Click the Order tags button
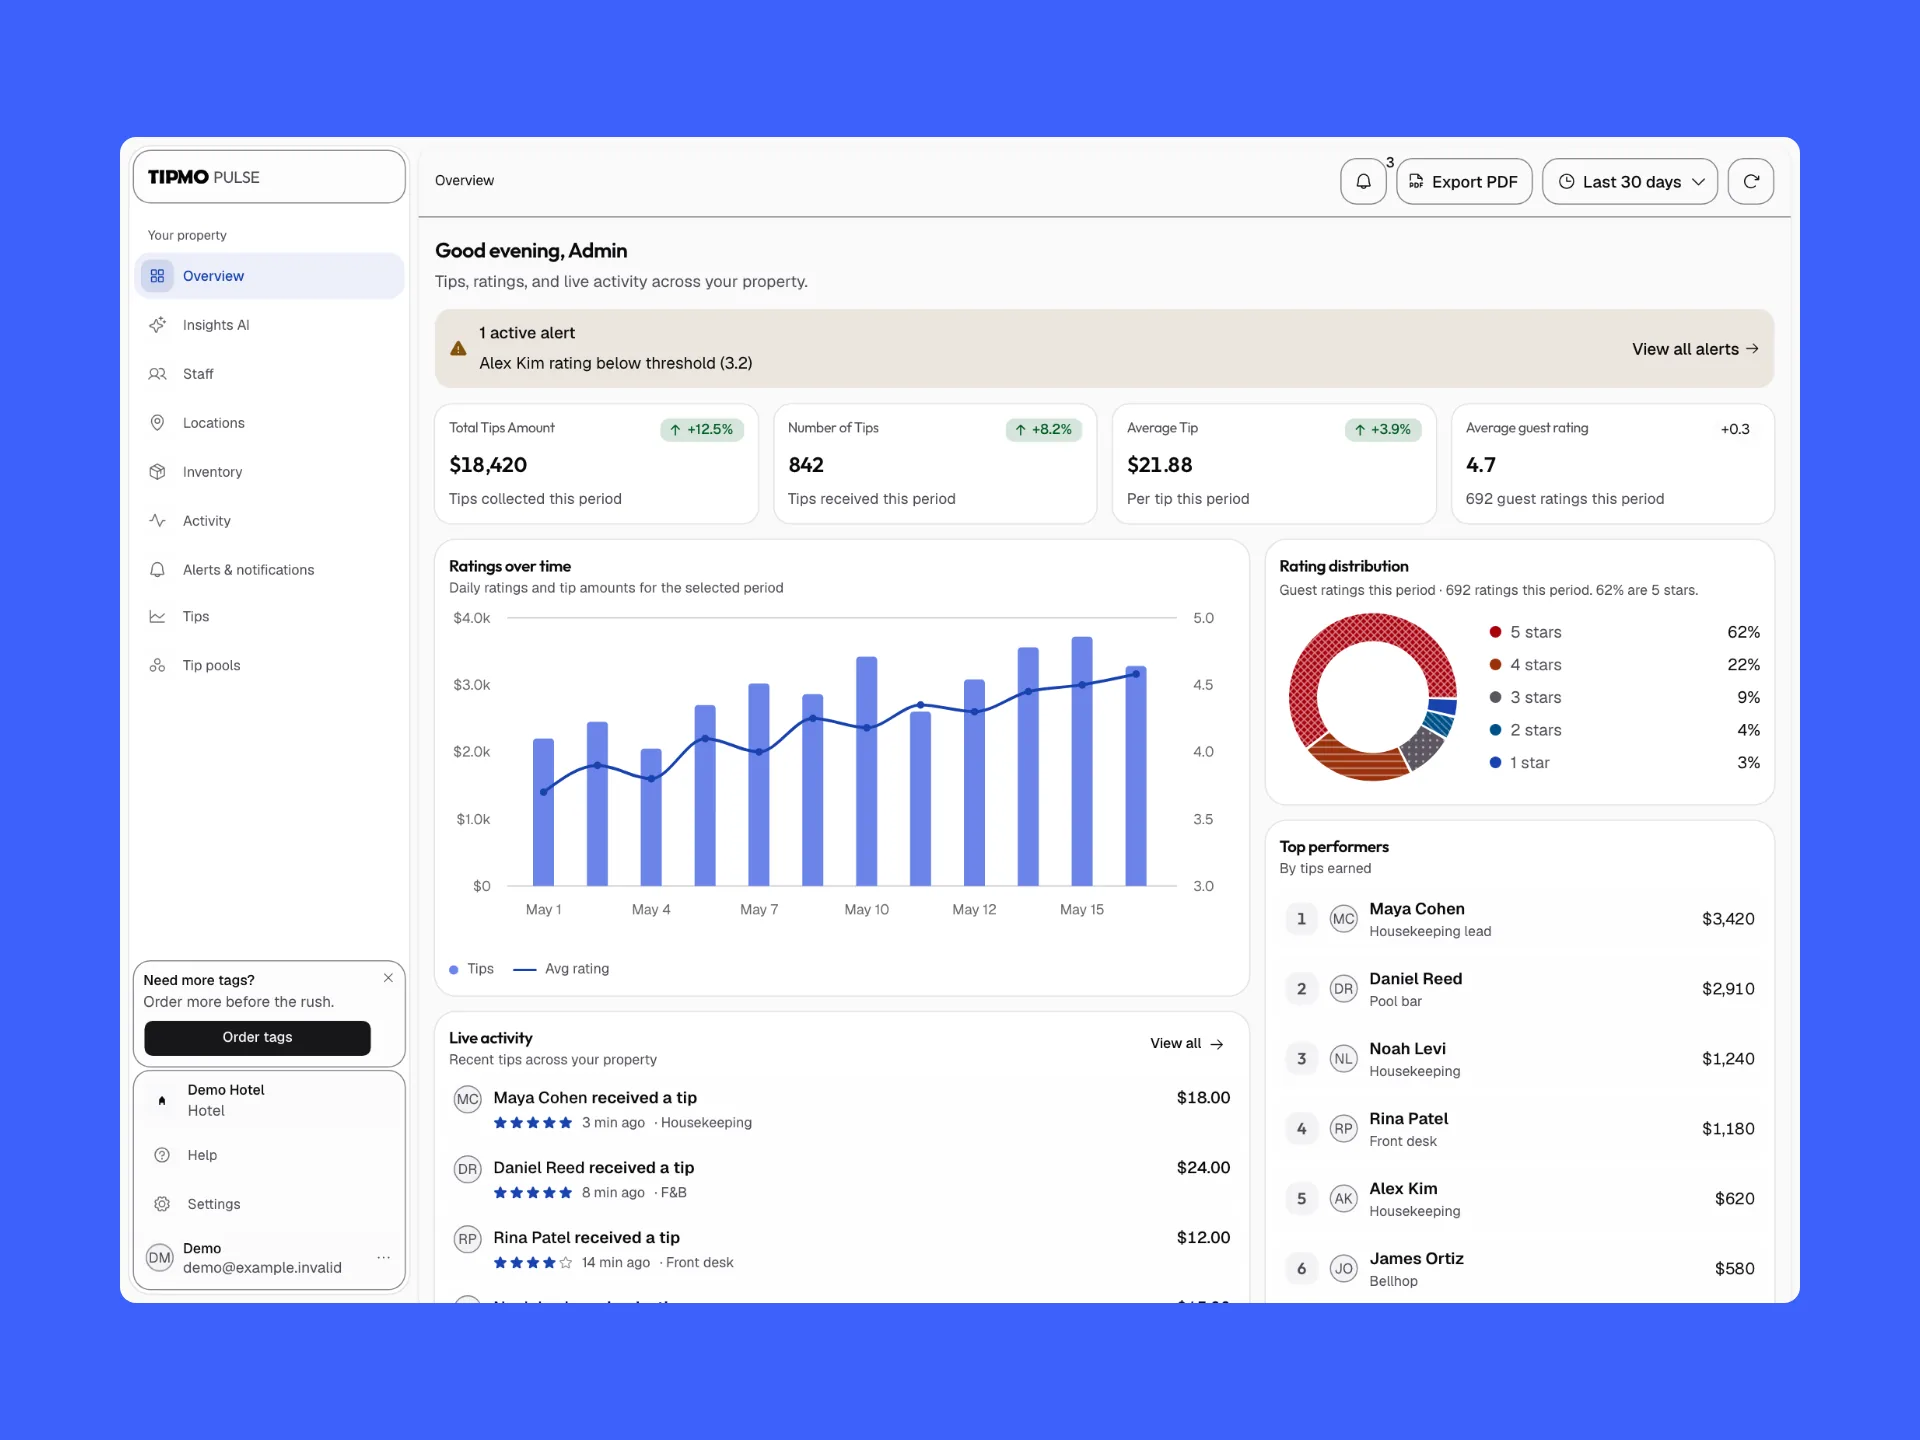The width and height of the screenshot is (1920, 1440). (x=257, y=1038)
